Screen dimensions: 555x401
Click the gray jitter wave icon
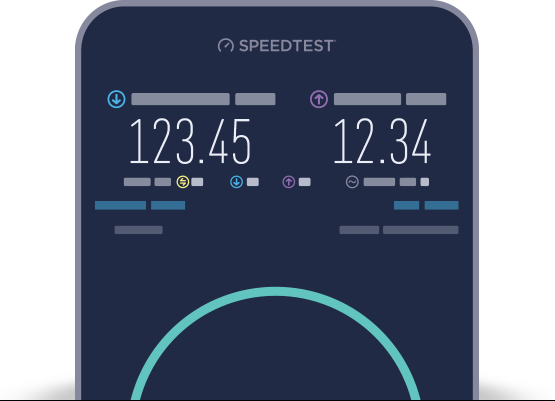352,182
